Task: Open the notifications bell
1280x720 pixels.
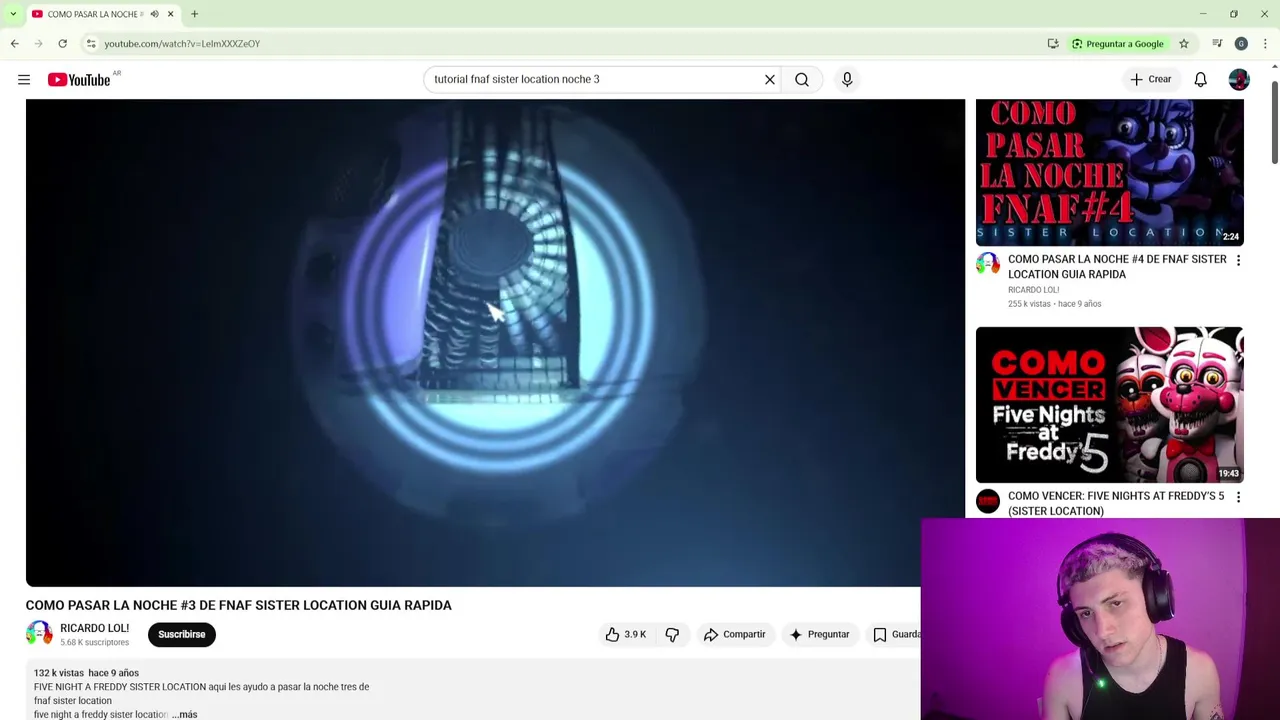Action: pyautogui.click(x=1201, y=79)
